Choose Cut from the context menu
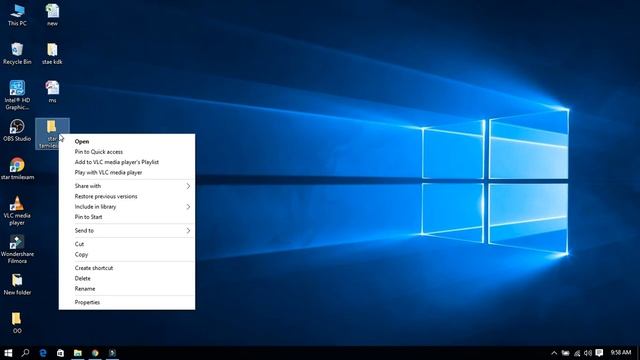Viewport: 640px width, 360px height. pos(127,244)
